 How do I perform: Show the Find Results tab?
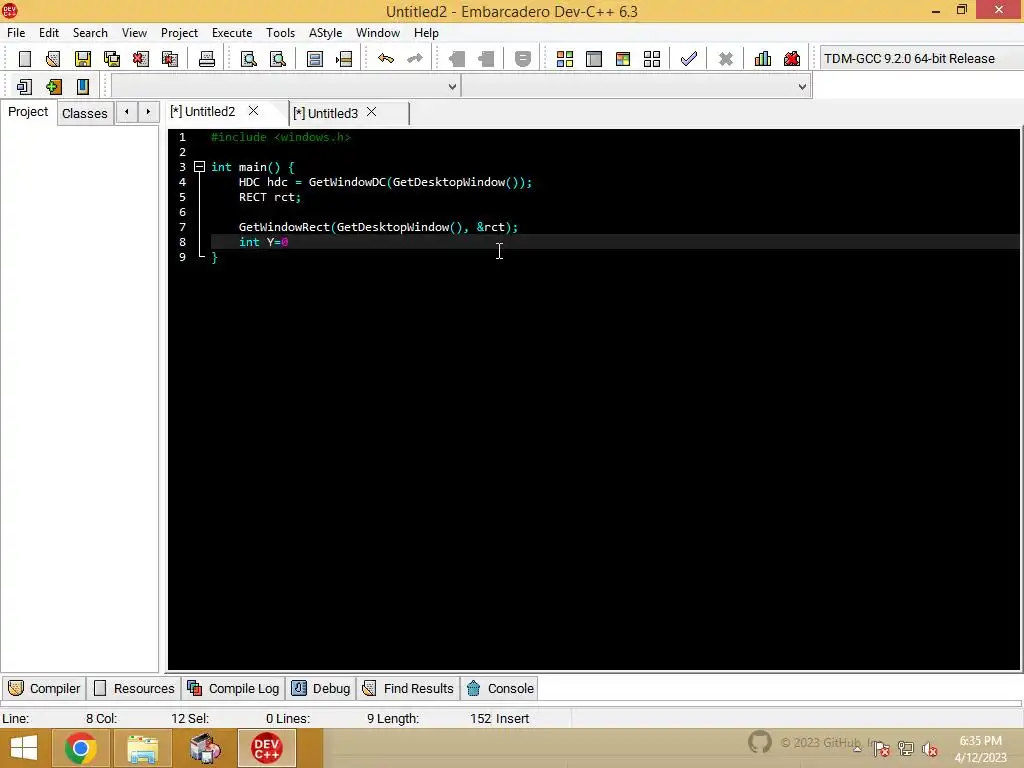(408, 688)
